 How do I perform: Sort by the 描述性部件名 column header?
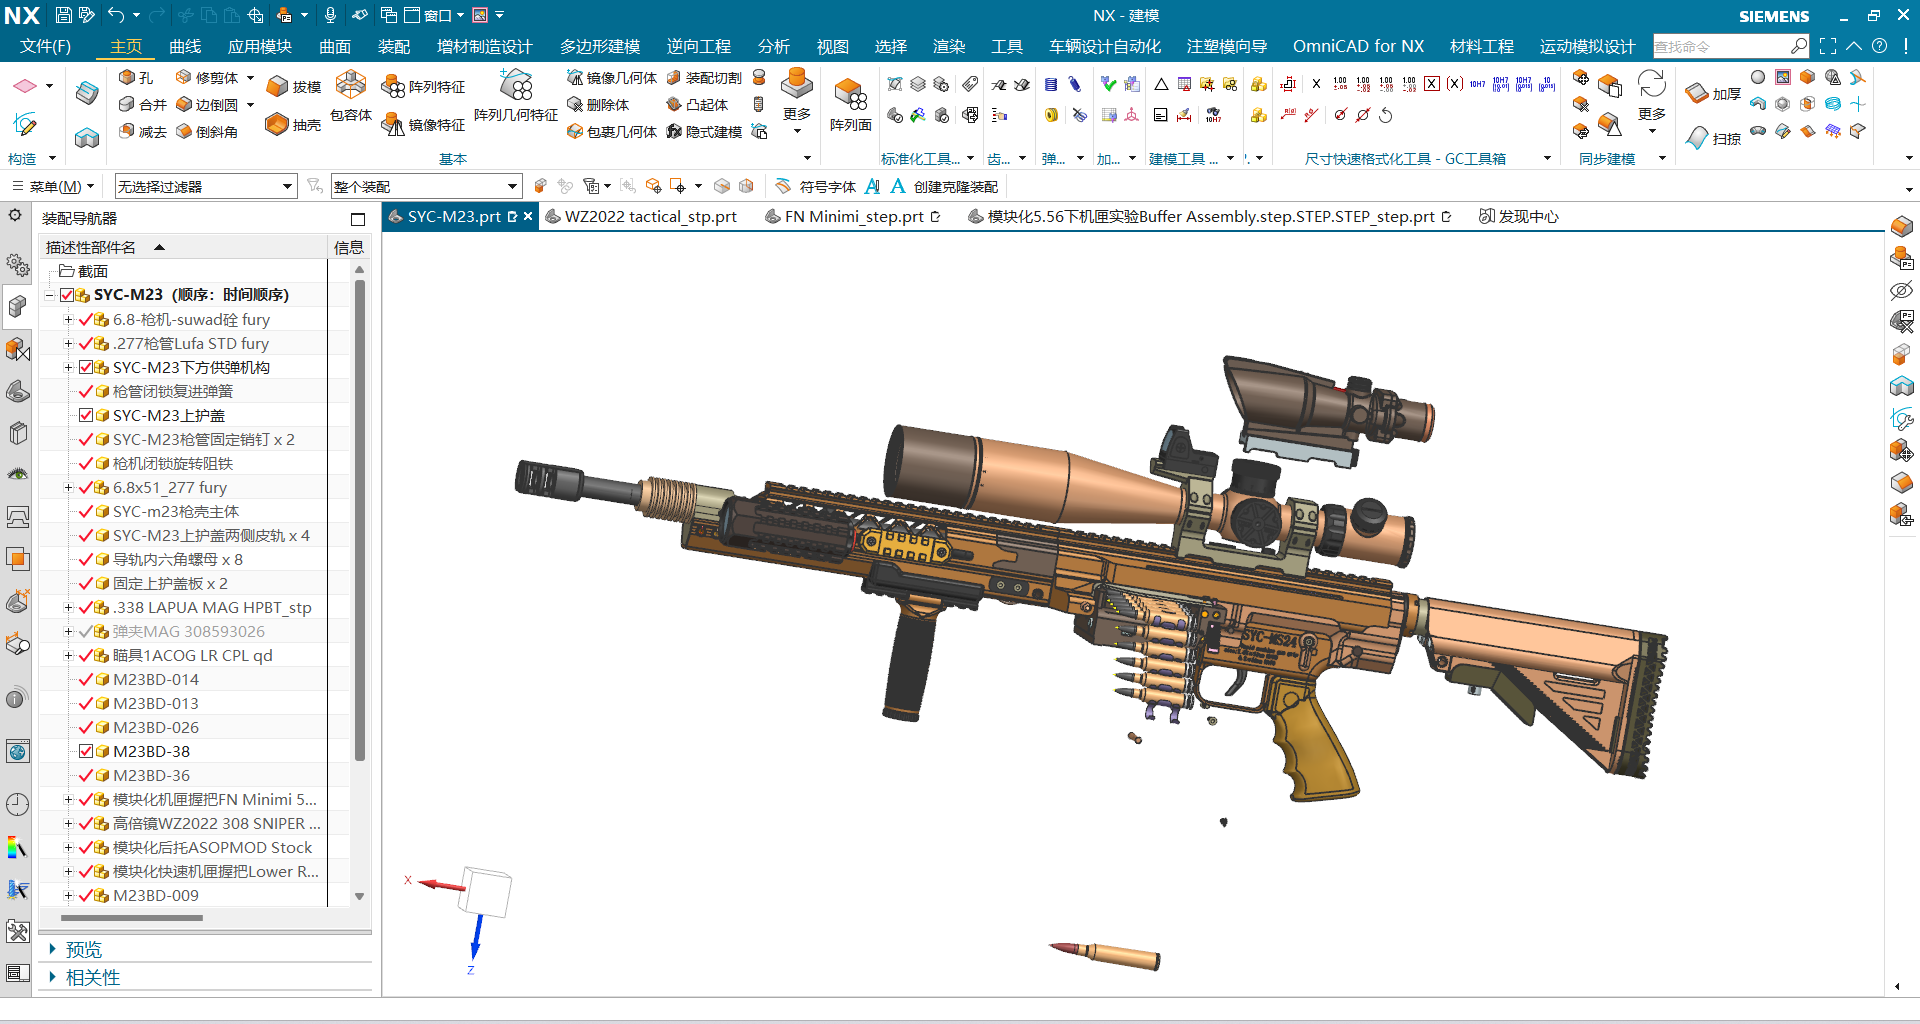point(183,247)
